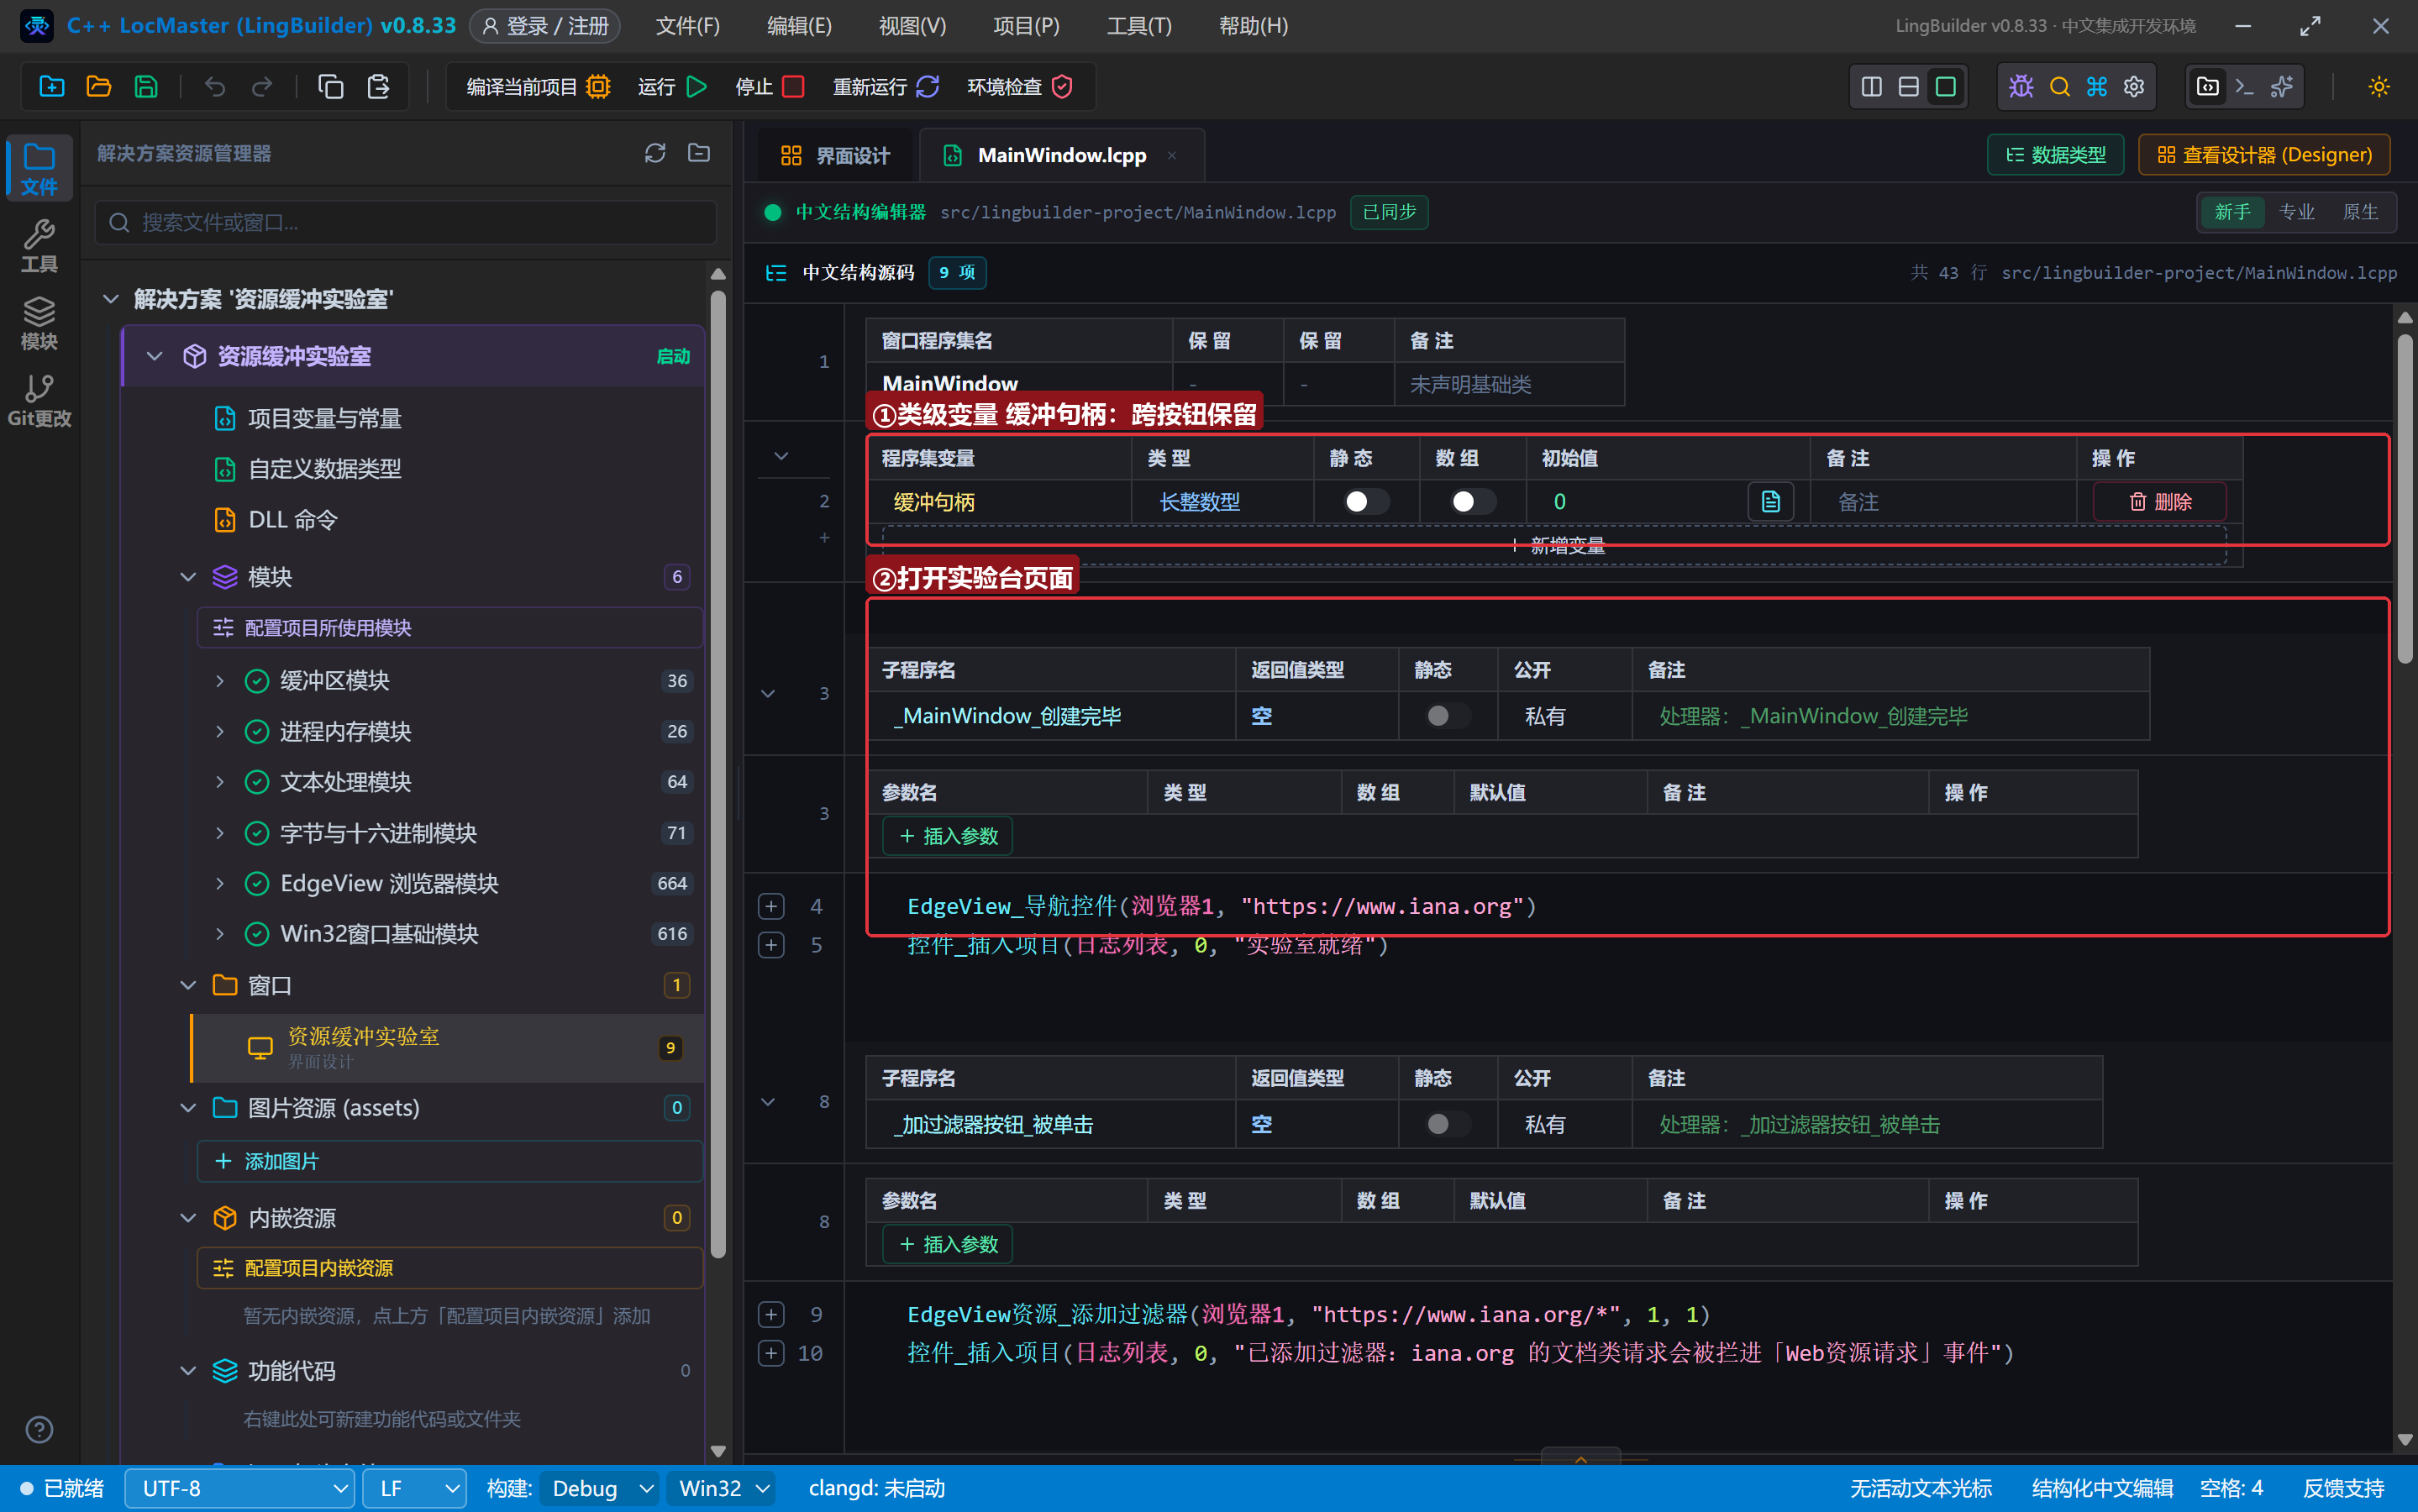Click the help question mark icon

[39, 1429]
